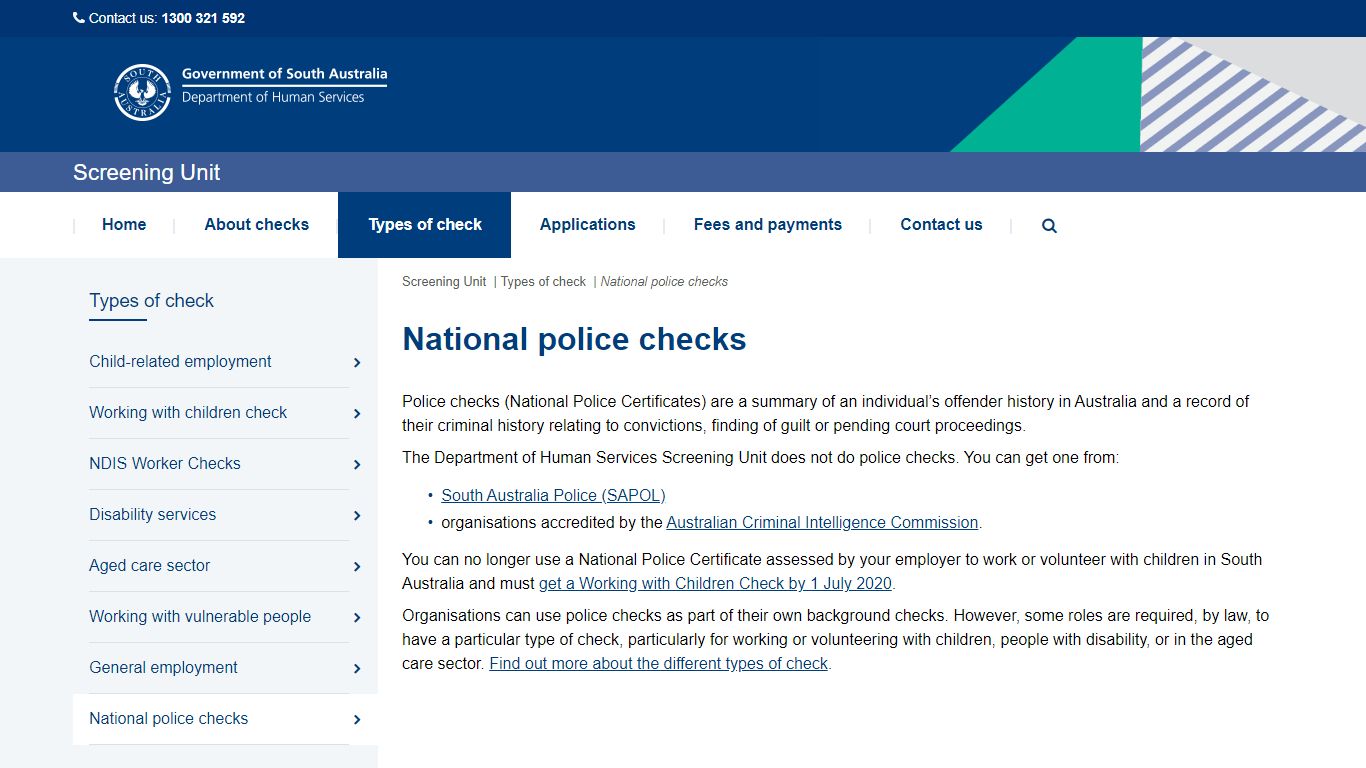
Task: Click Government of South Australia header text
Action: pyautogui.click(x=284, y=74)
